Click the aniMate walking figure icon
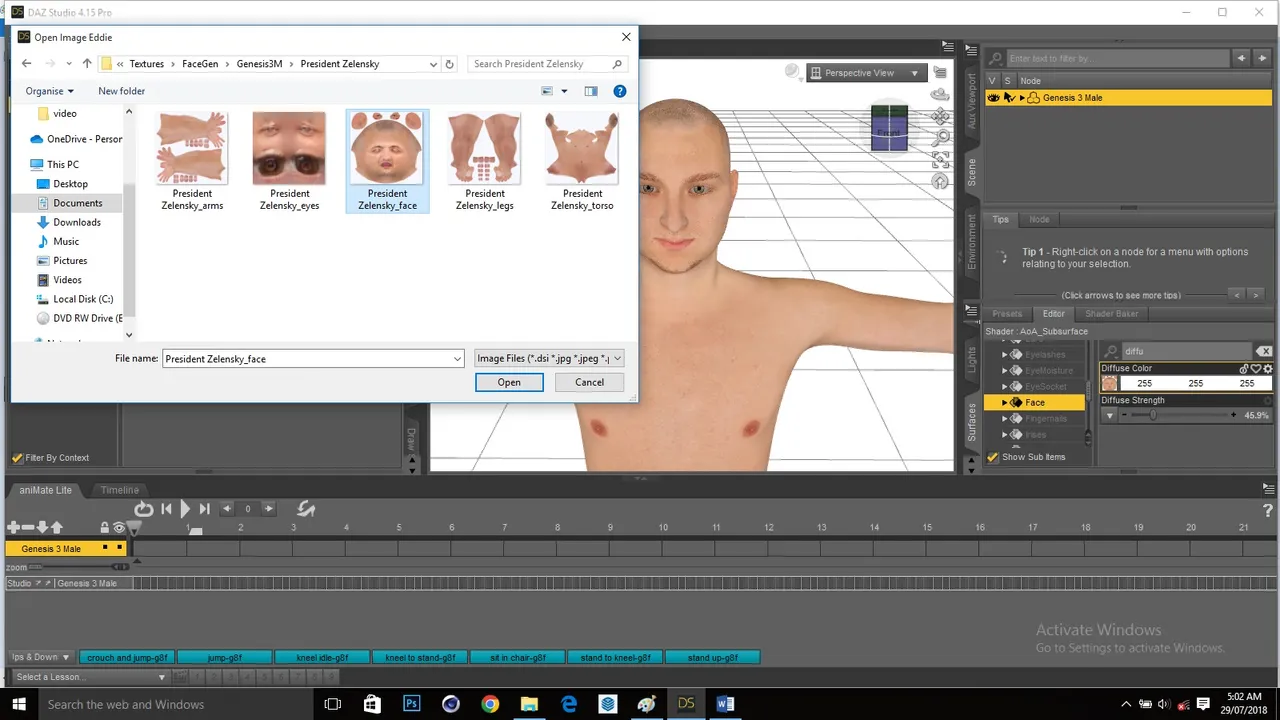 coord(306,509)
